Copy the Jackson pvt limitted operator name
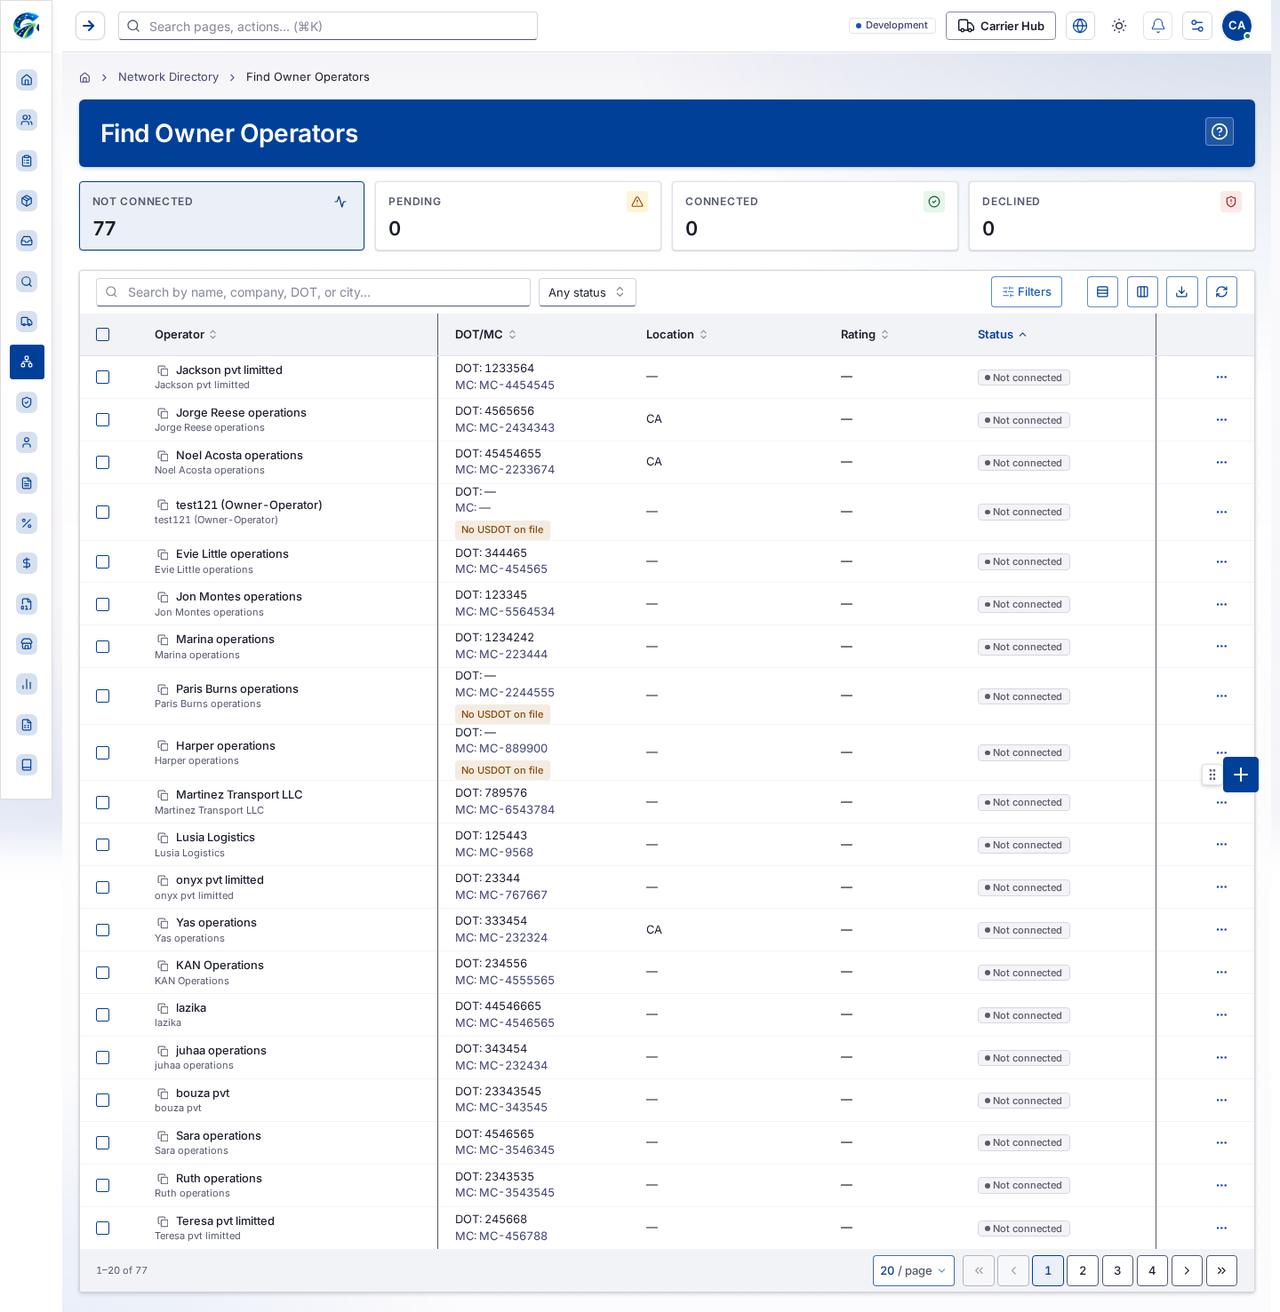The height and width of the screenshot is (1312, 1280). pos(163,370)
